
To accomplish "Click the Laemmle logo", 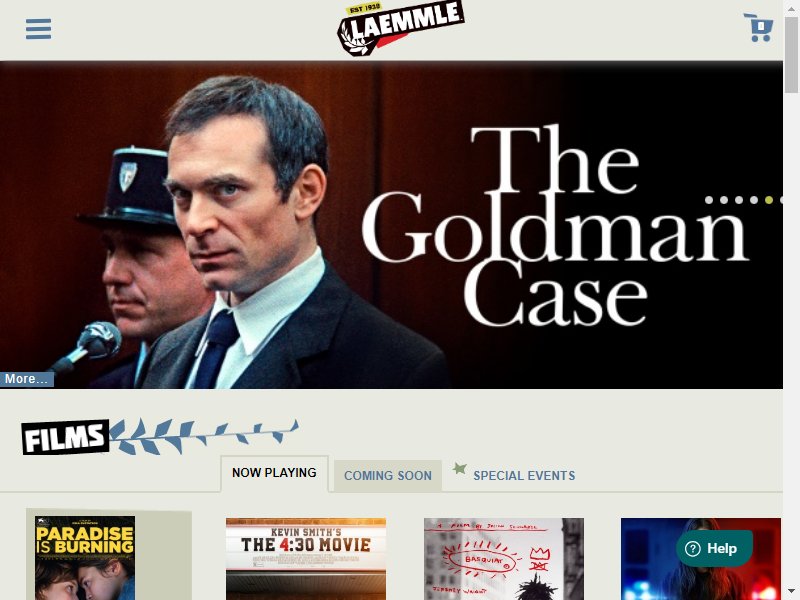I will click(x=401, y=28).
